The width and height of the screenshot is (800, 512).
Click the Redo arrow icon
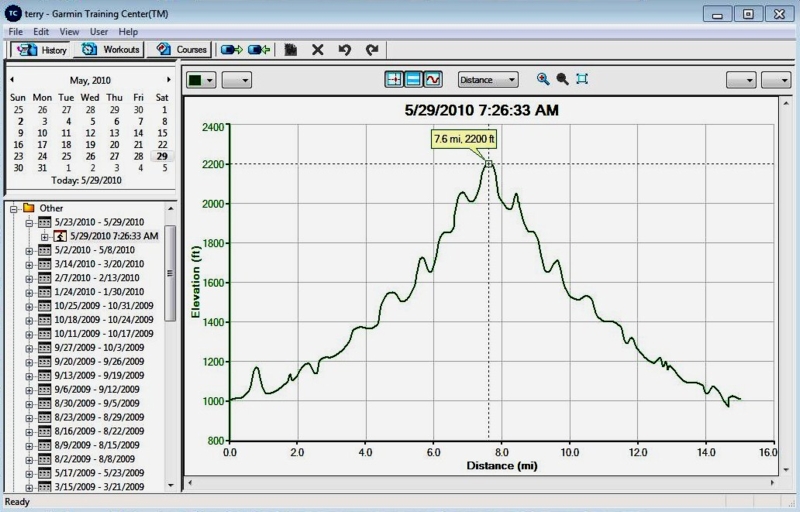[x=372, y=49]
